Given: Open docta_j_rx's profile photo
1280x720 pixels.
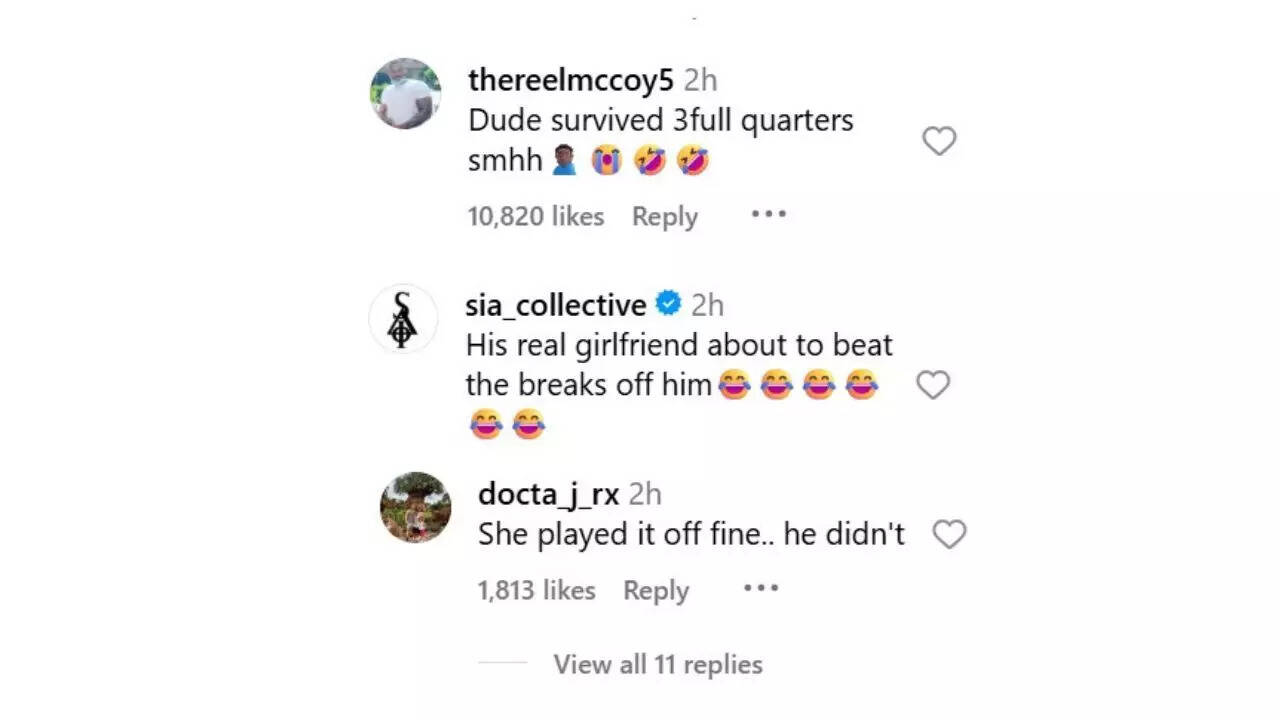Looking at the screenshot, I should [x=415, y=507].
